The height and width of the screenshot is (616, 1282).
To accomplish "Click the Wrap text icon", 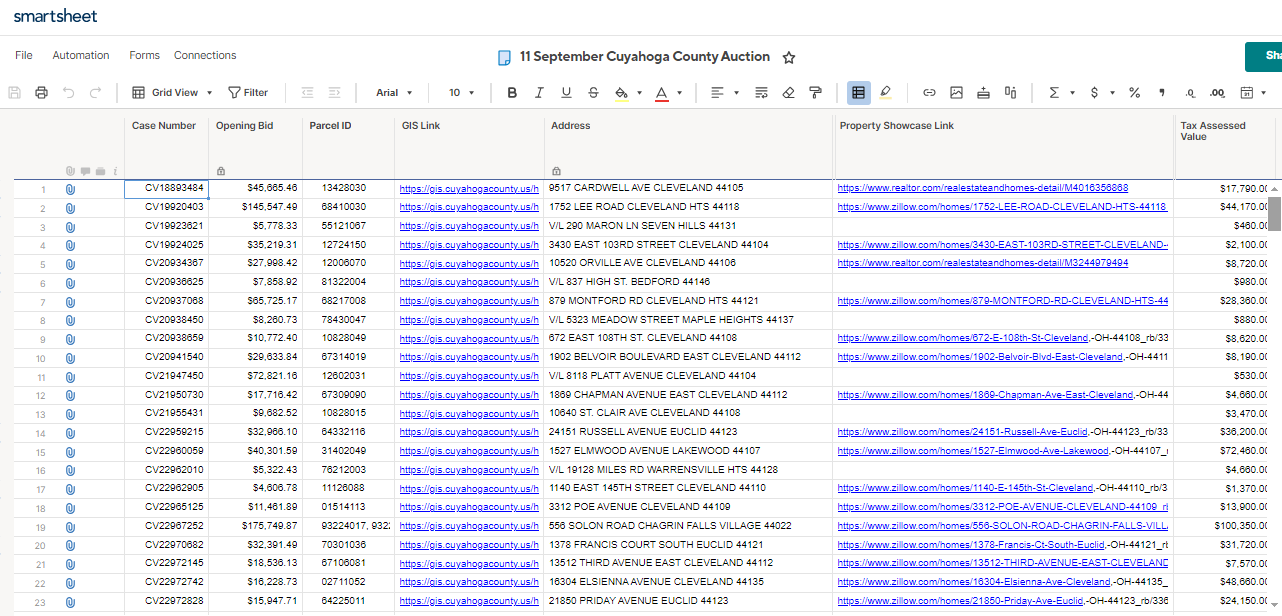I will pyautogui.click(x=761, y=93).
